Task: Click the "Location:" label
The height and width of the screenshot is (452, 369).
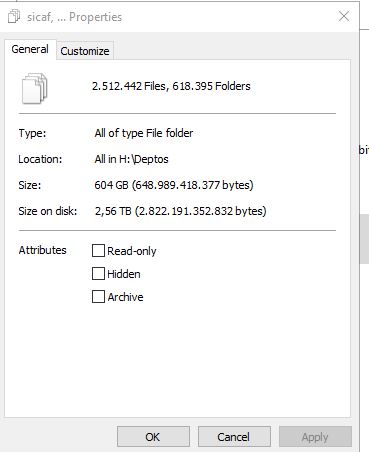Action: point(40,159)
